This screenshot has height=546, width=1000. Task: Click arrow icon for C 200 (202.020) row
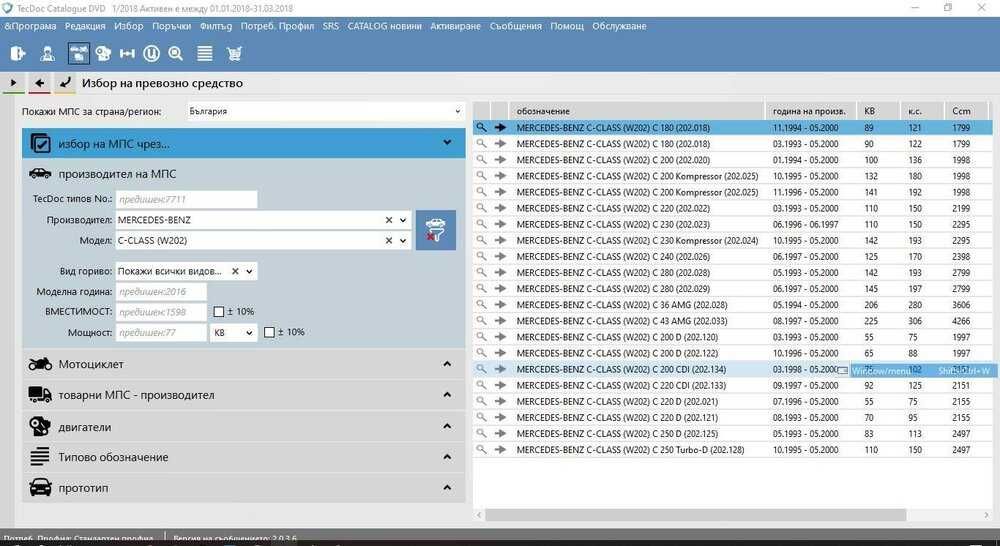pos(501,160)
